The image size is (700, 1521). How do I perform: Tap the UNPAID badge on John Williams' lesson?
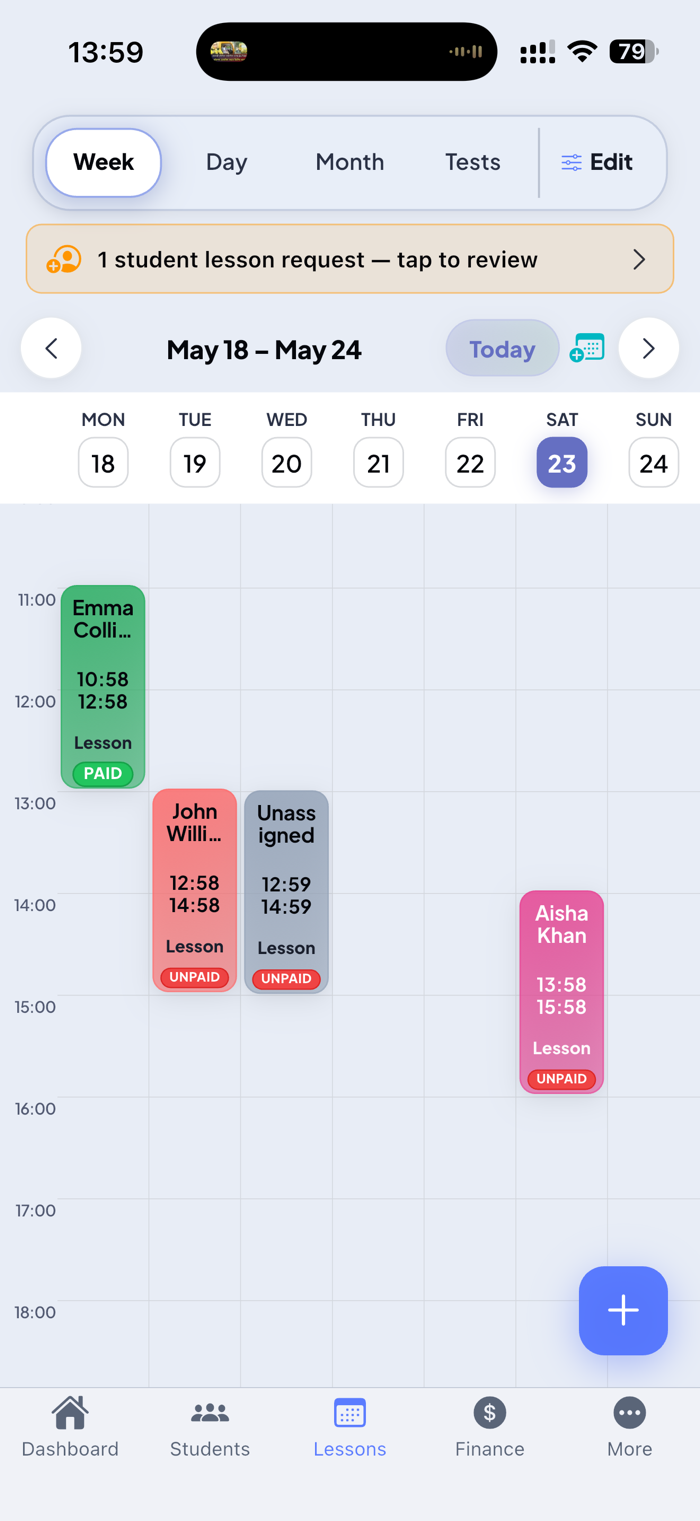pyautogui.click(x=195, y=977)
